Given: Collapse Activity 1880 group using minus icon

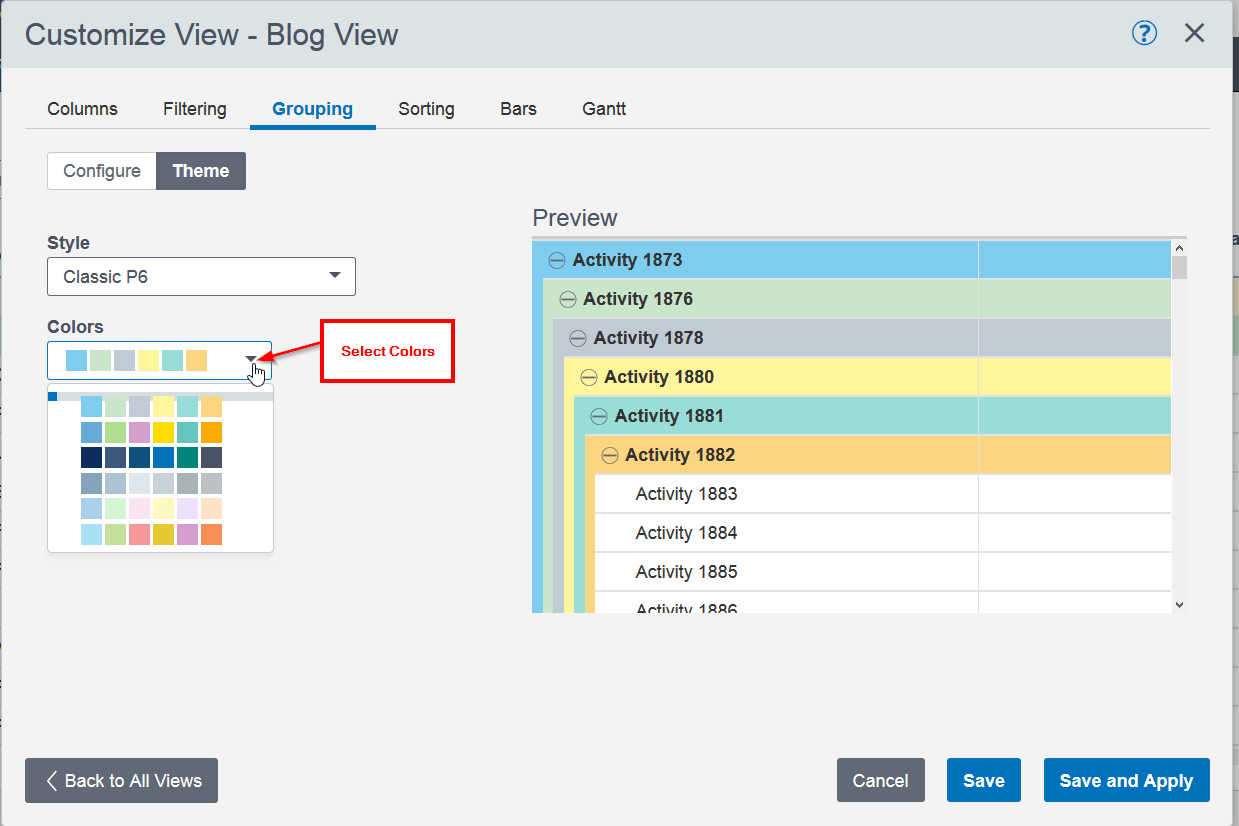Looking at the screenshot, I should click(x=589, y=377).
